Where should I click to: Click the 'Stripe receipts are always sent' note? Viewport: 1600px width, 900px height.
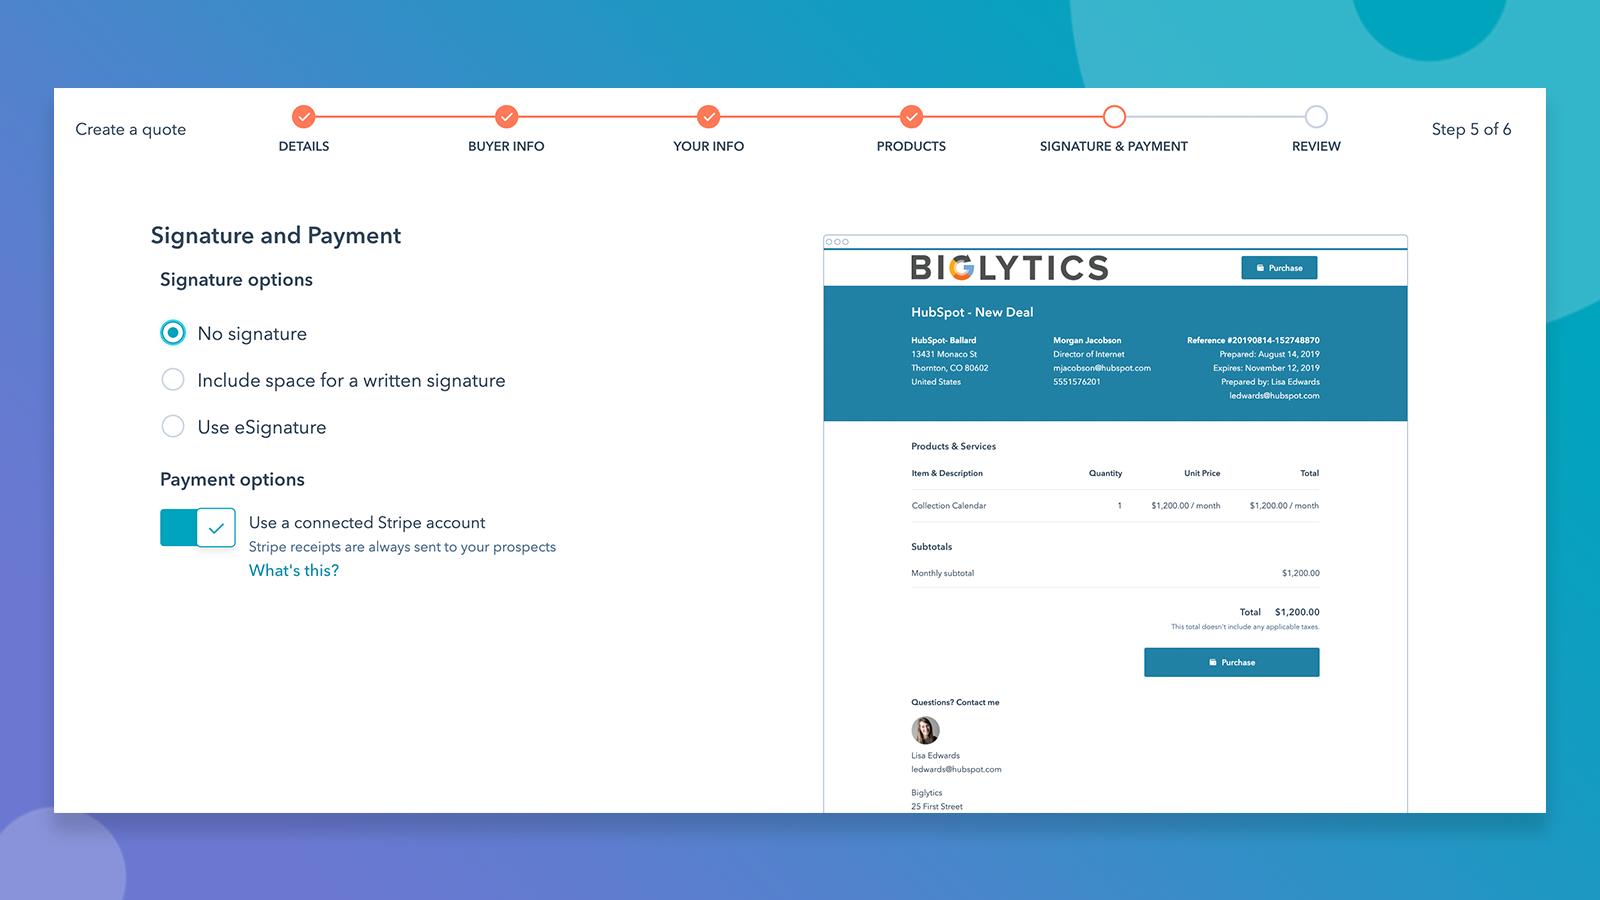point(402,547)
